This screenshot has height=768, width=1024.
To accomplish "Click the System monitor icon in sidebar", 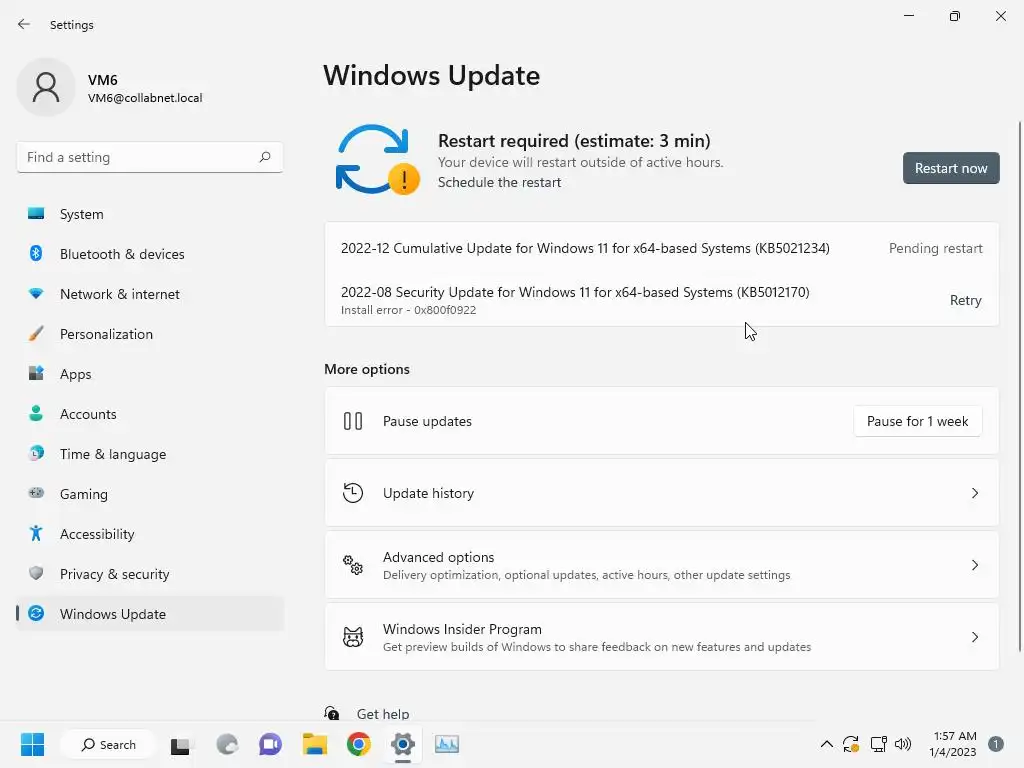I will tap(36, 214).
